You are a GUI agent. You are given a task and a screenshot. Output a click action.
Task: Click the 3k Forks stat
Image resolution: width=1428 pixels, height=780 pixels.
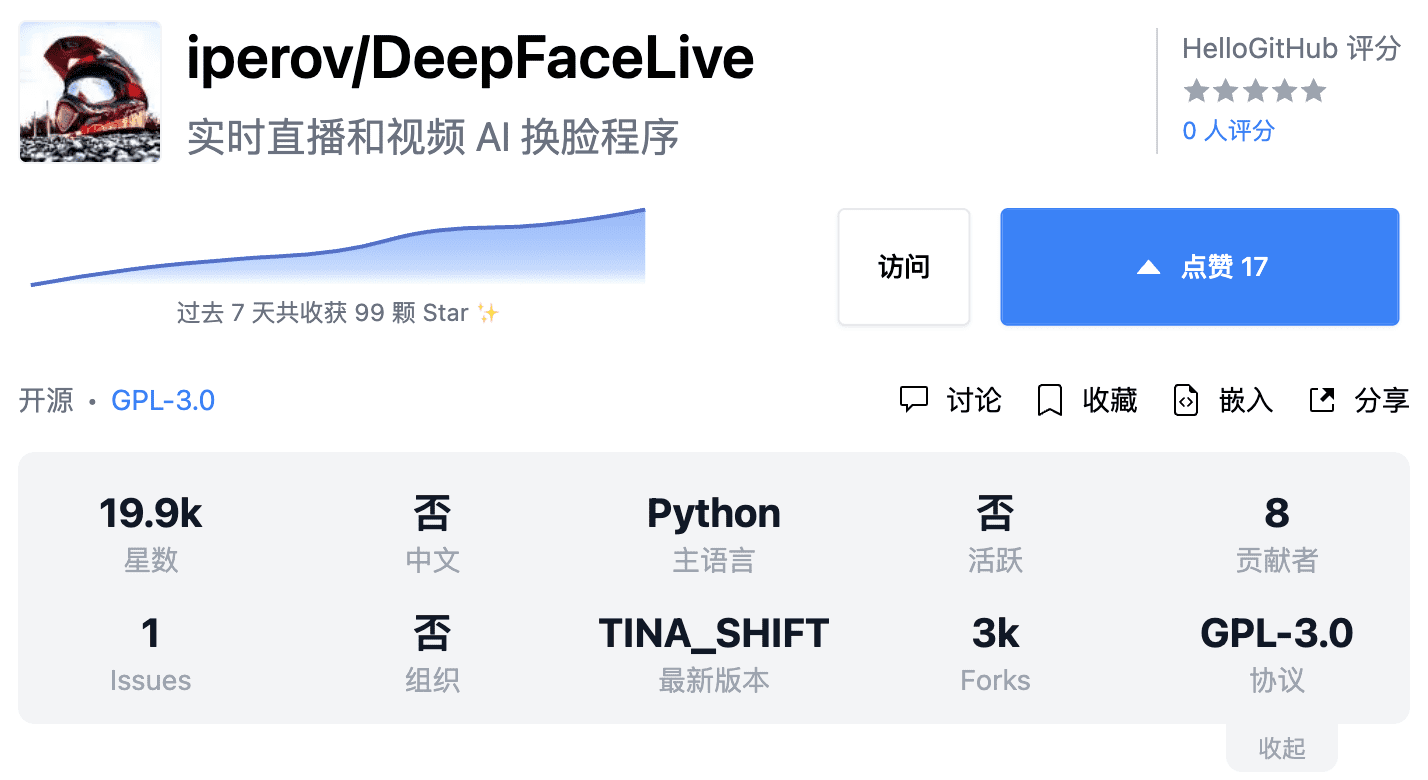click(995, 633)
